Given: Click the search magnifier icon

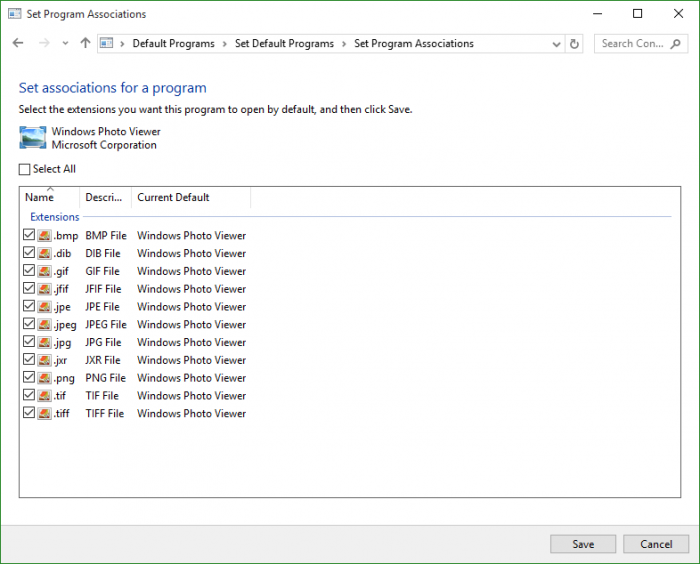Looking at the screenshot, I should [677, 44].
